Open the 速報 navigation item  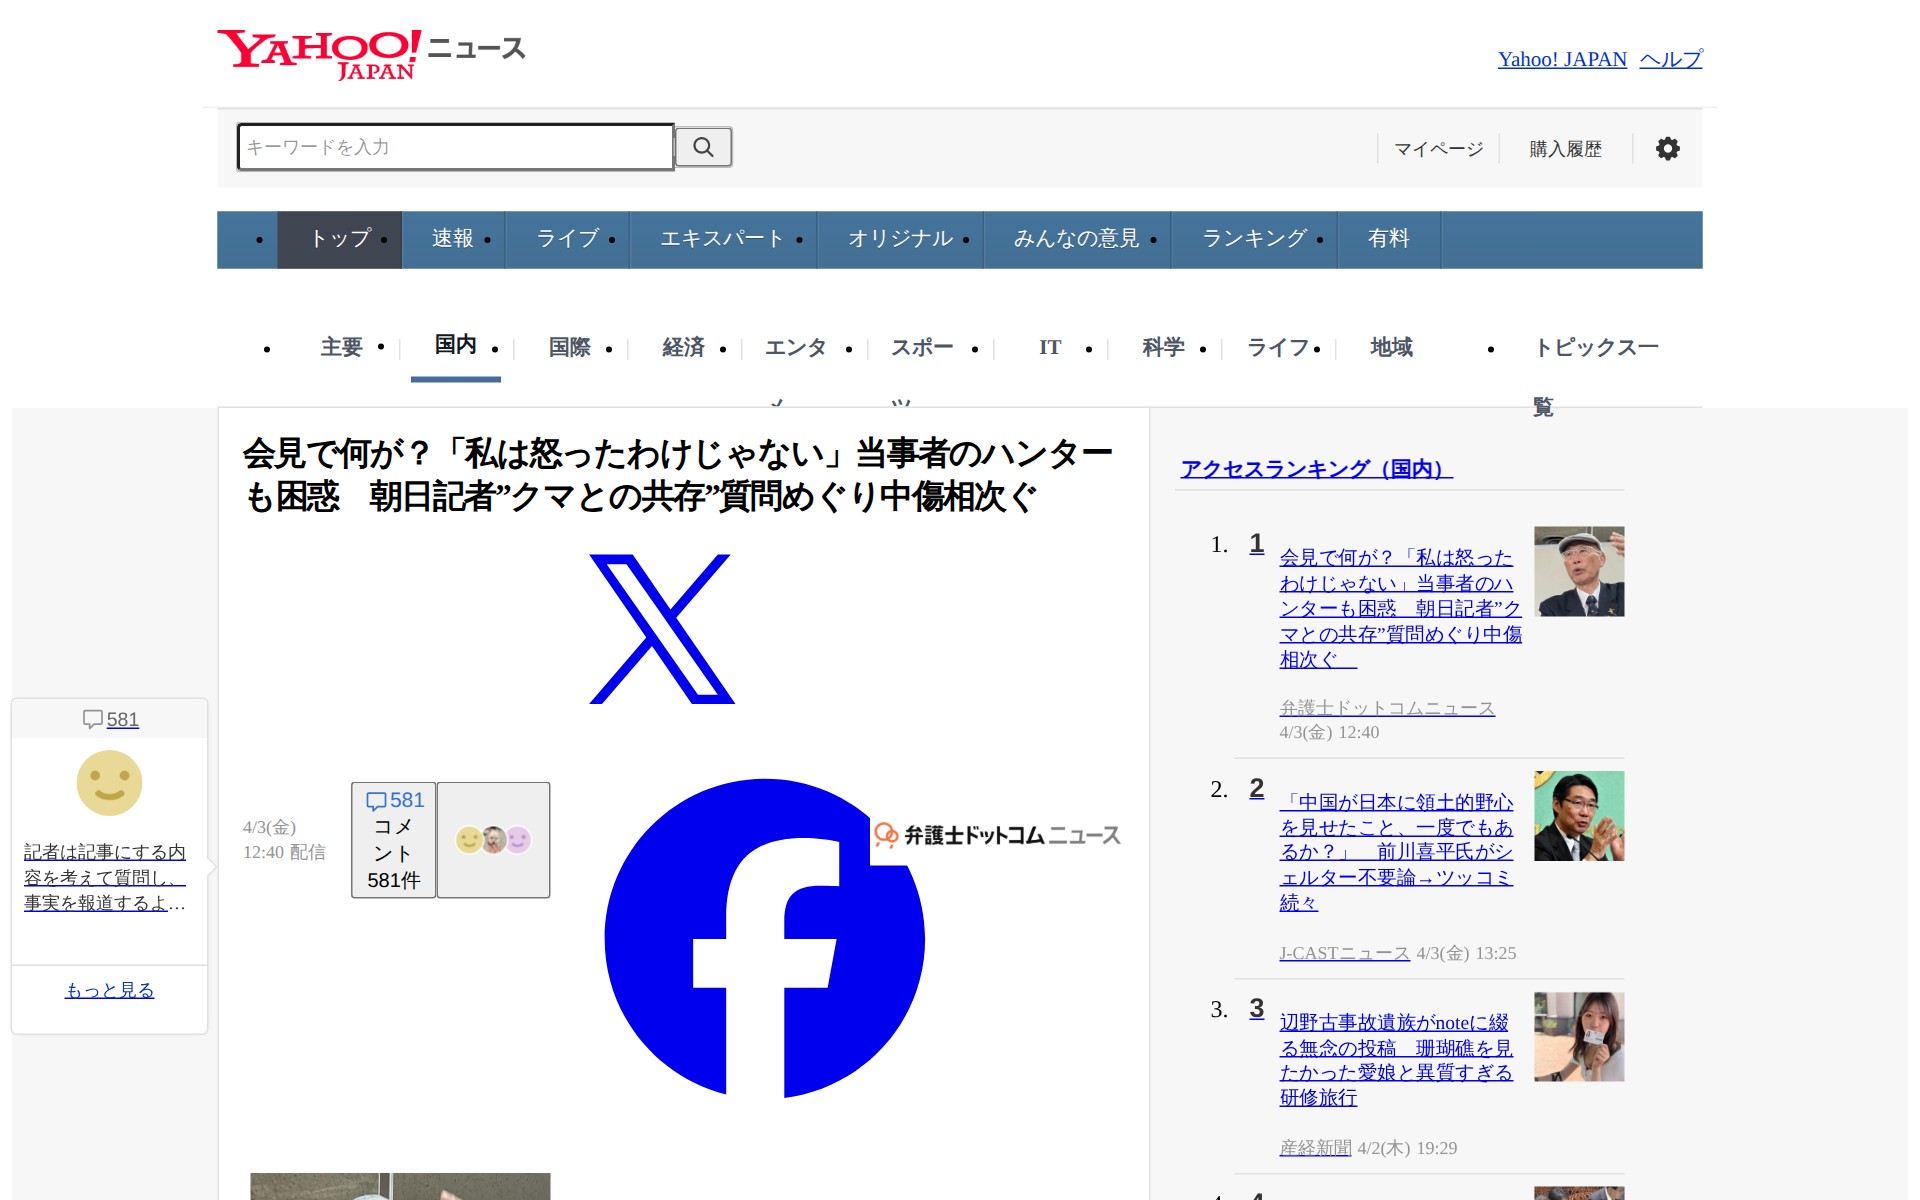point(452,239)
